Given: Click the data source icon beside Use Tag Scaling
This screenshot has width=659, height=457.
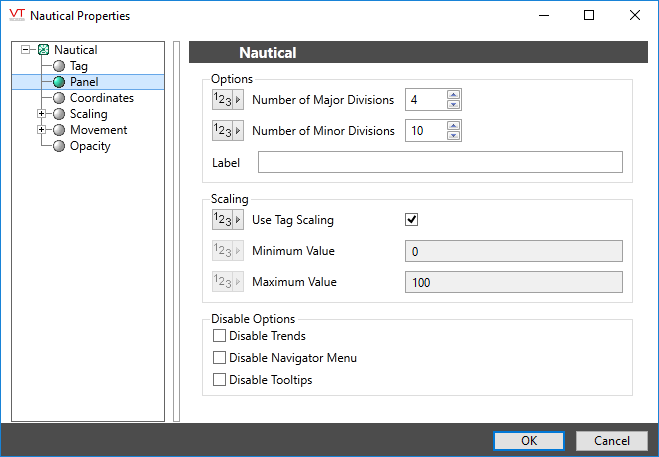Looking at the screenshot, I should 227,220.
